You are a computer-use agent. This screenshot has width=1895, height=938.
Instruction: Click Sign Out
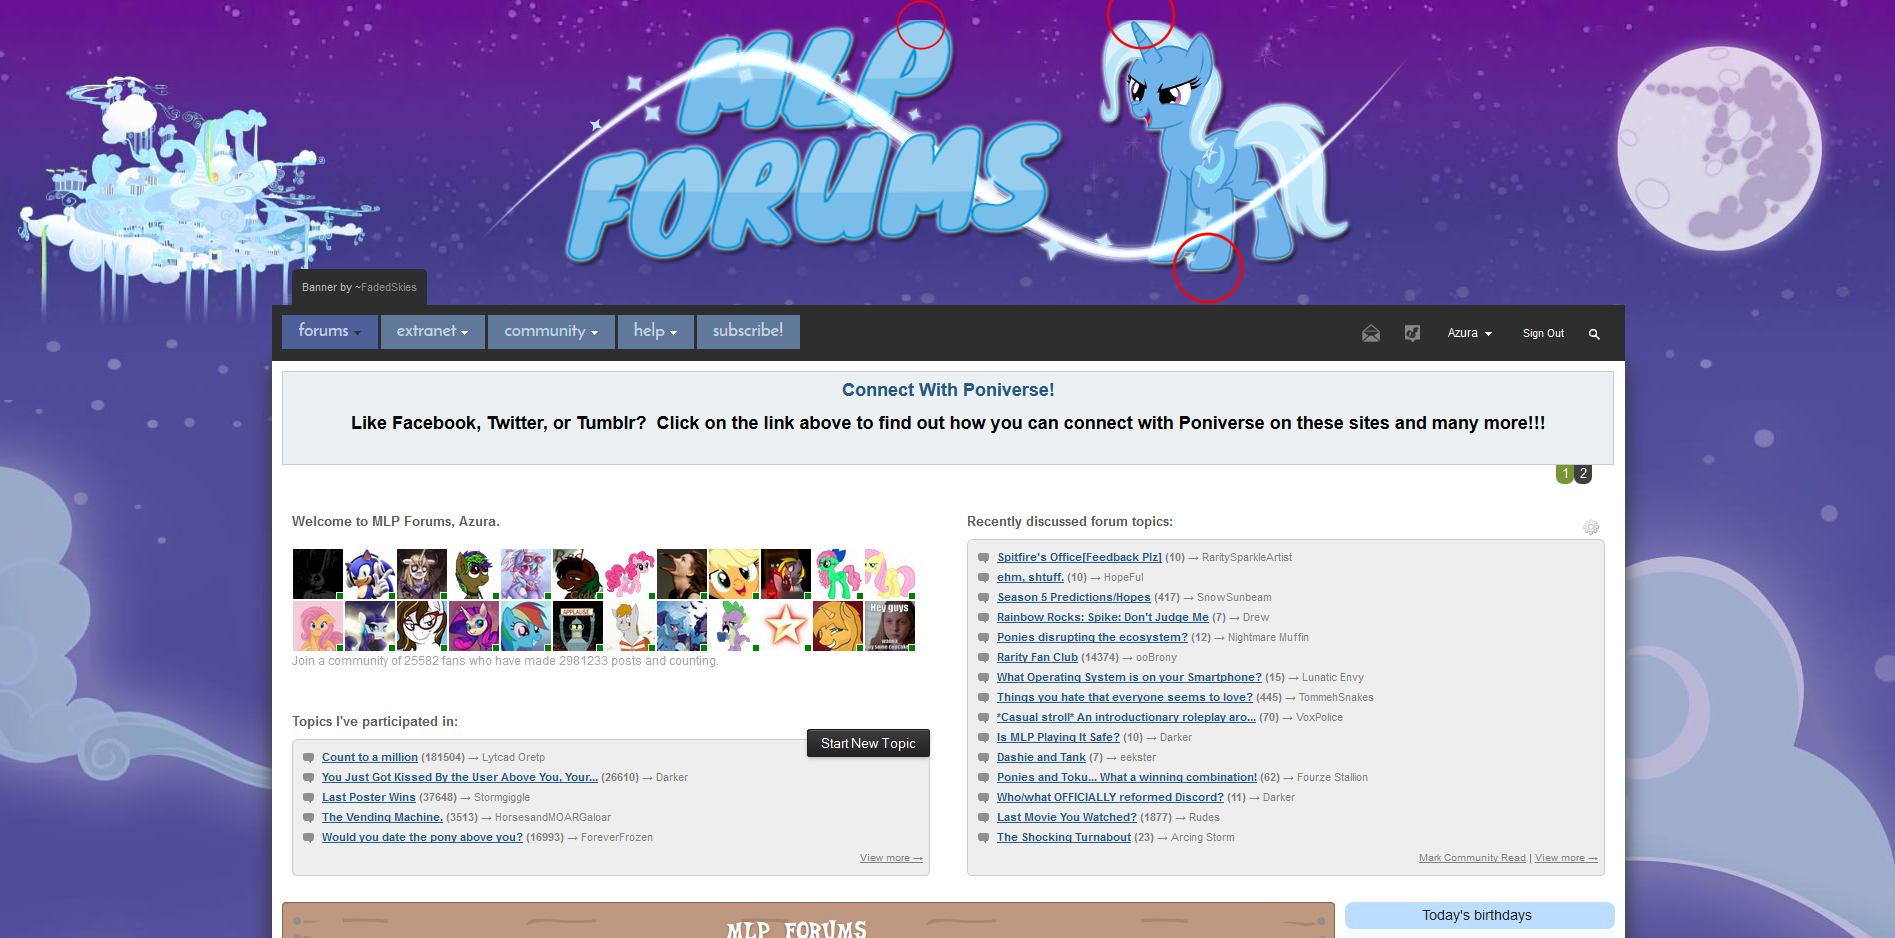[1543, 333]
